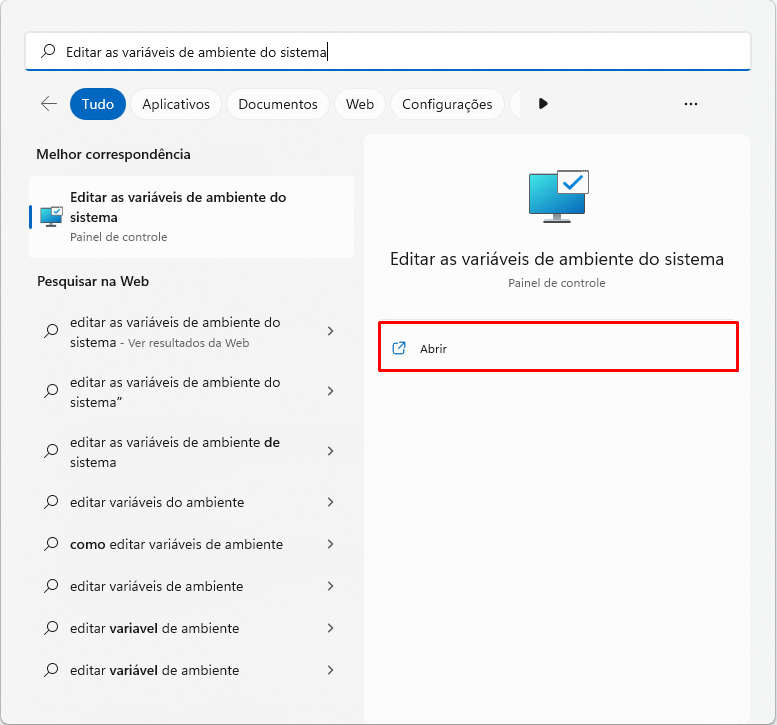Open the three-dots options menu
The height and width of the screenshot is (725, 777).
[x=691, y=104]
